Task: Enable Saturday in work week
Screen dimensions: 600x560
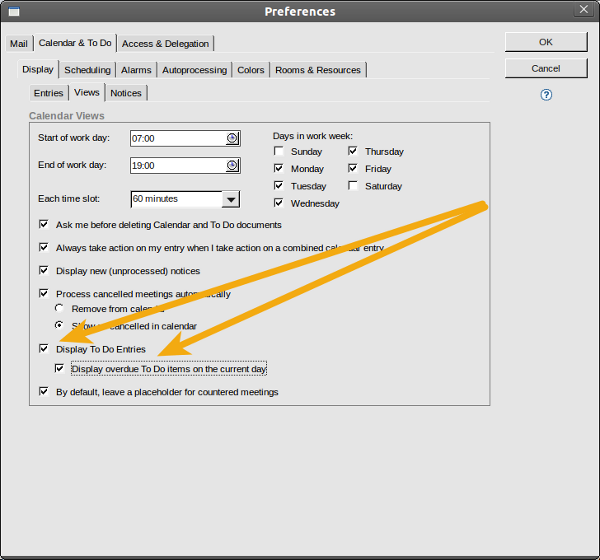Action: click(353, 186)
